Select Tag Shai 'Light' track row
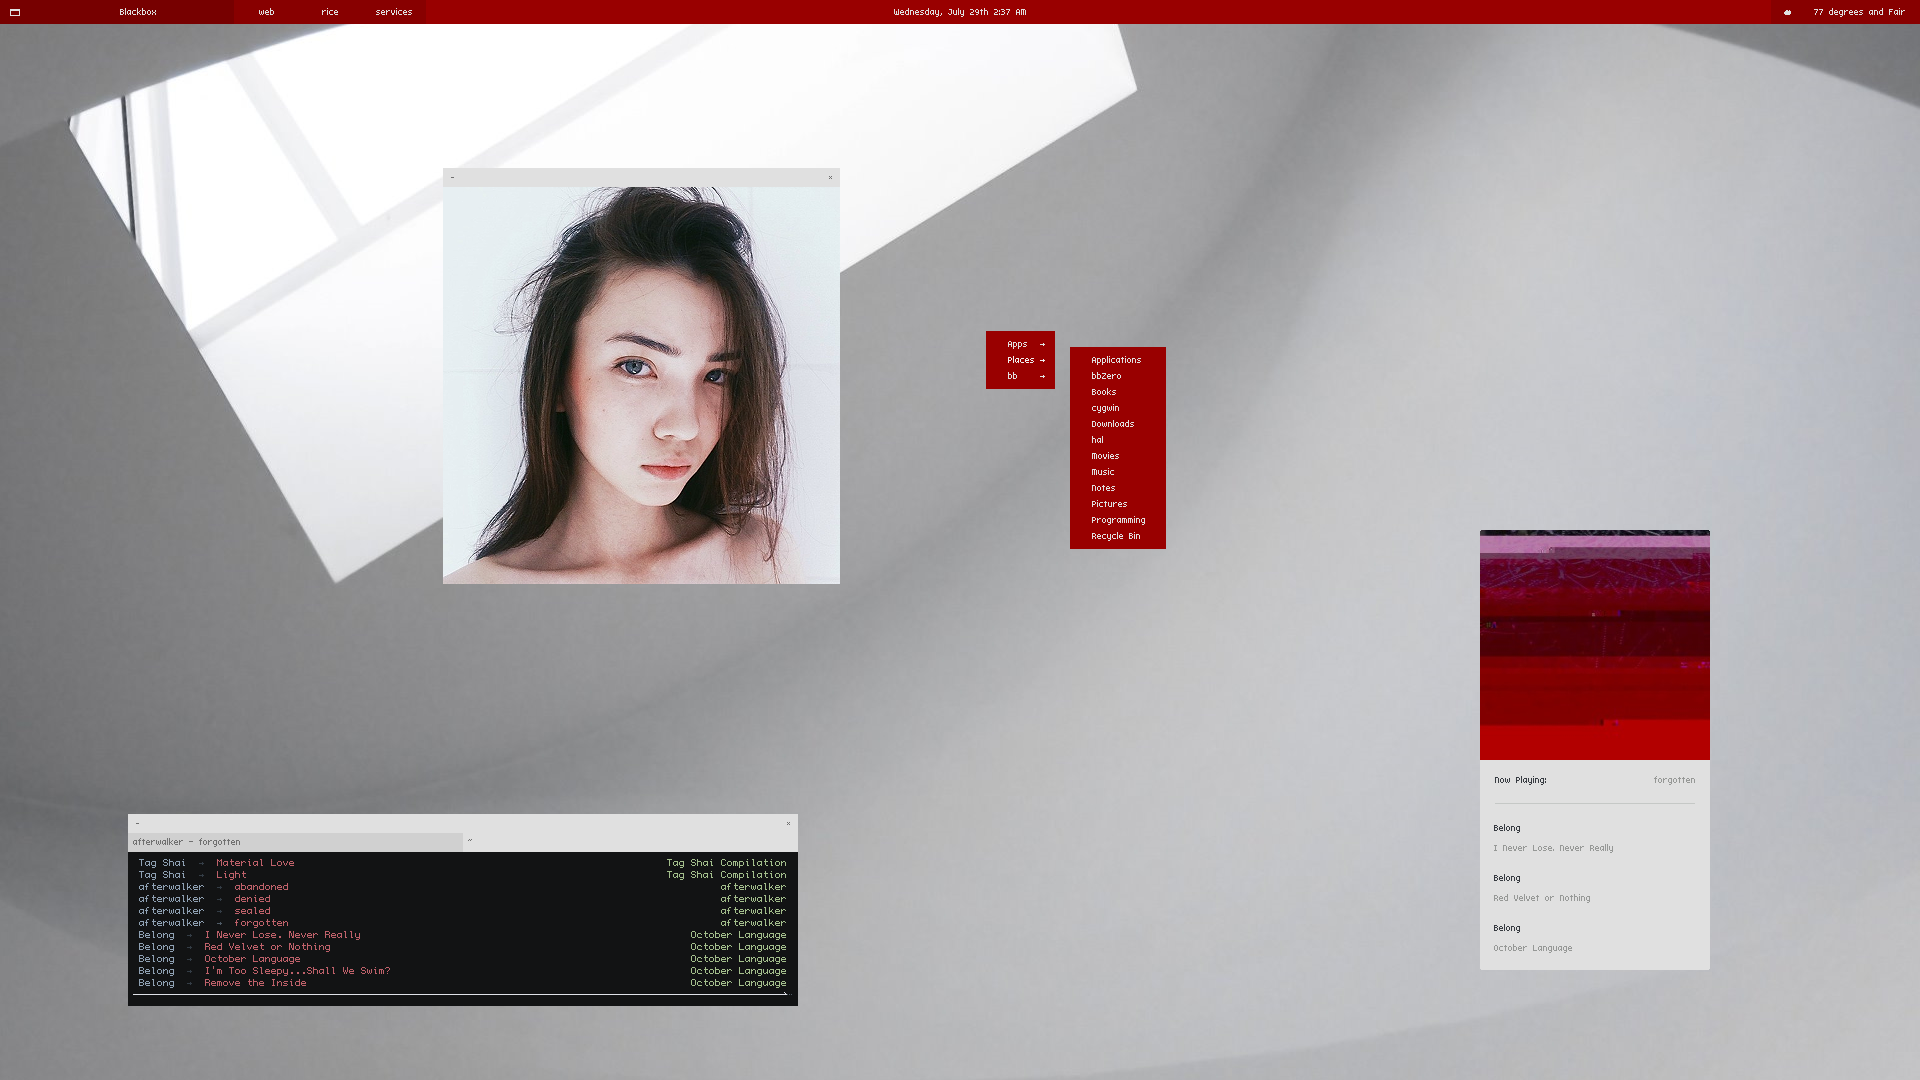The image size is (1920, 1080). (462, 875)
